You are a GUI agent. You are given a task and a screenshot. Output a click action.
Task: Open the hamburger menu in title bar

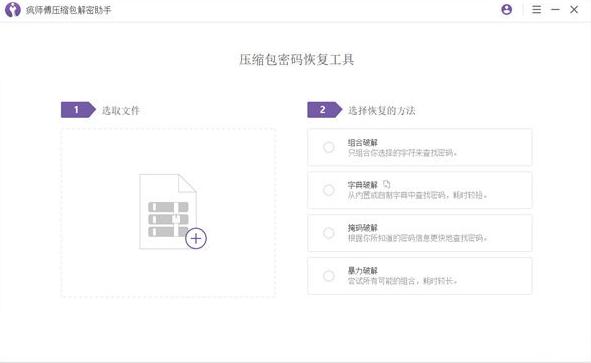[536, 9]
